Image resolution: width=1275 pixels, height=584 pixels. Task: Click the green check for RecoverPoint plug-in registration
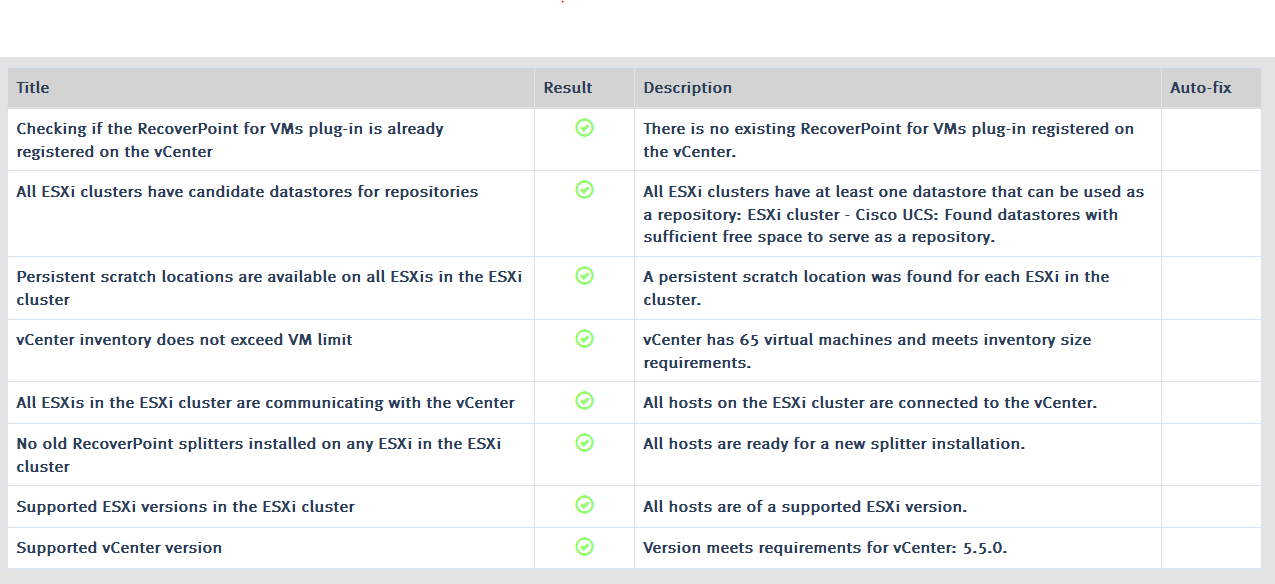point(585,128)
